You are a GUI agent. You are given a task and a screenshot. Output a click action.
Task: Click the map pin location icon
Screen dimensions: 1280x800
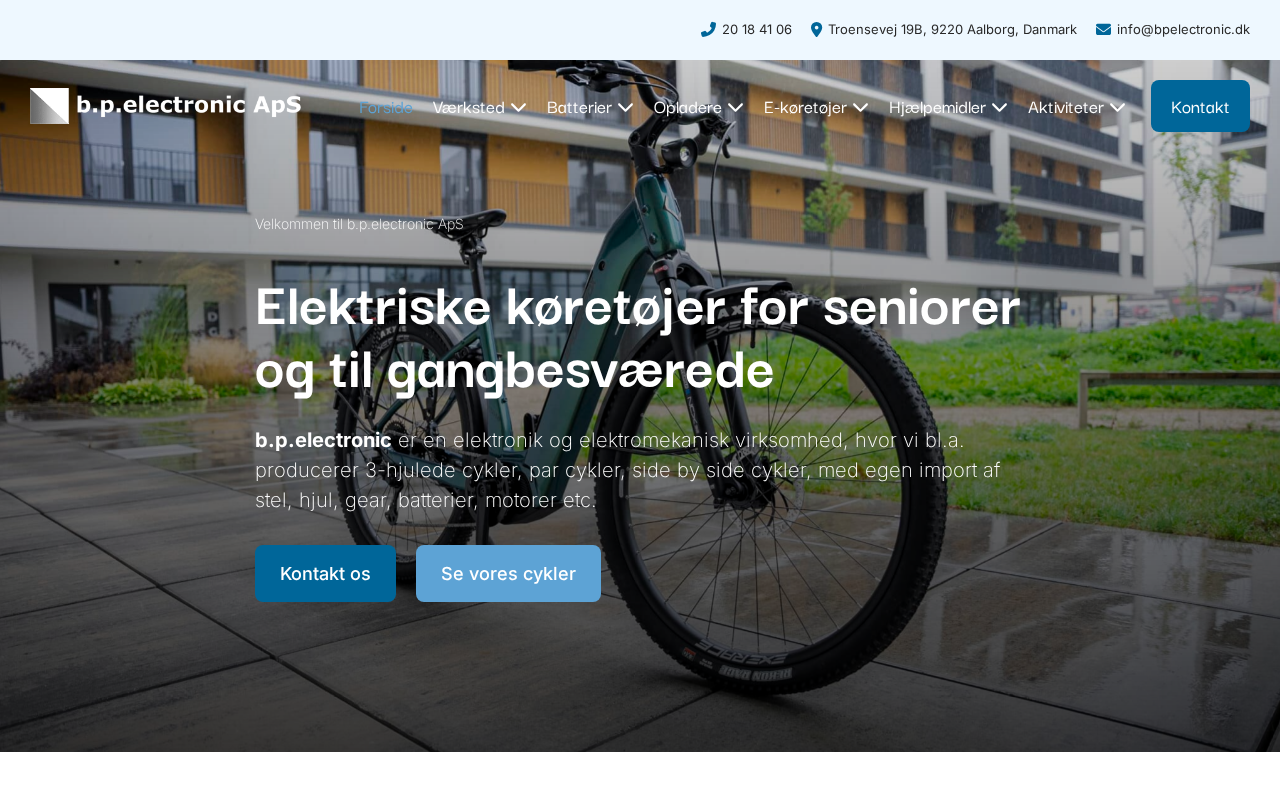[816, 30]
